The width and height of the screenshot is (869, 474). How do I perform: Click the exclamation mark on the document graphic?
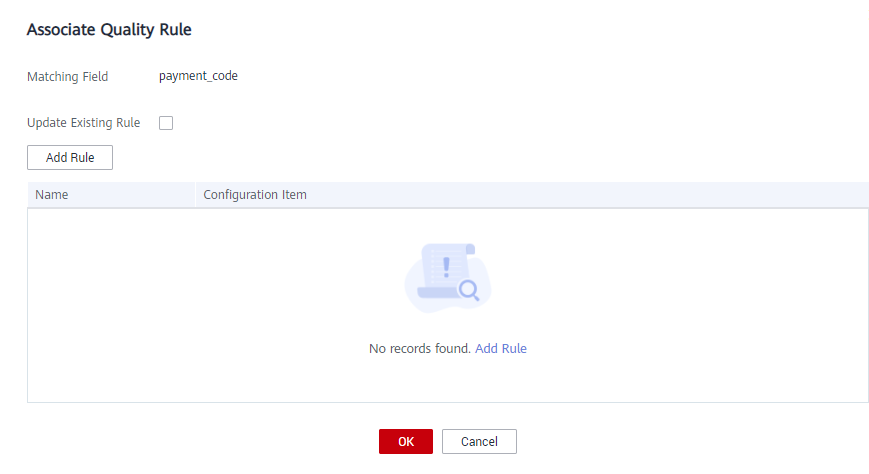pyautogui.click(x=446, y=267)
